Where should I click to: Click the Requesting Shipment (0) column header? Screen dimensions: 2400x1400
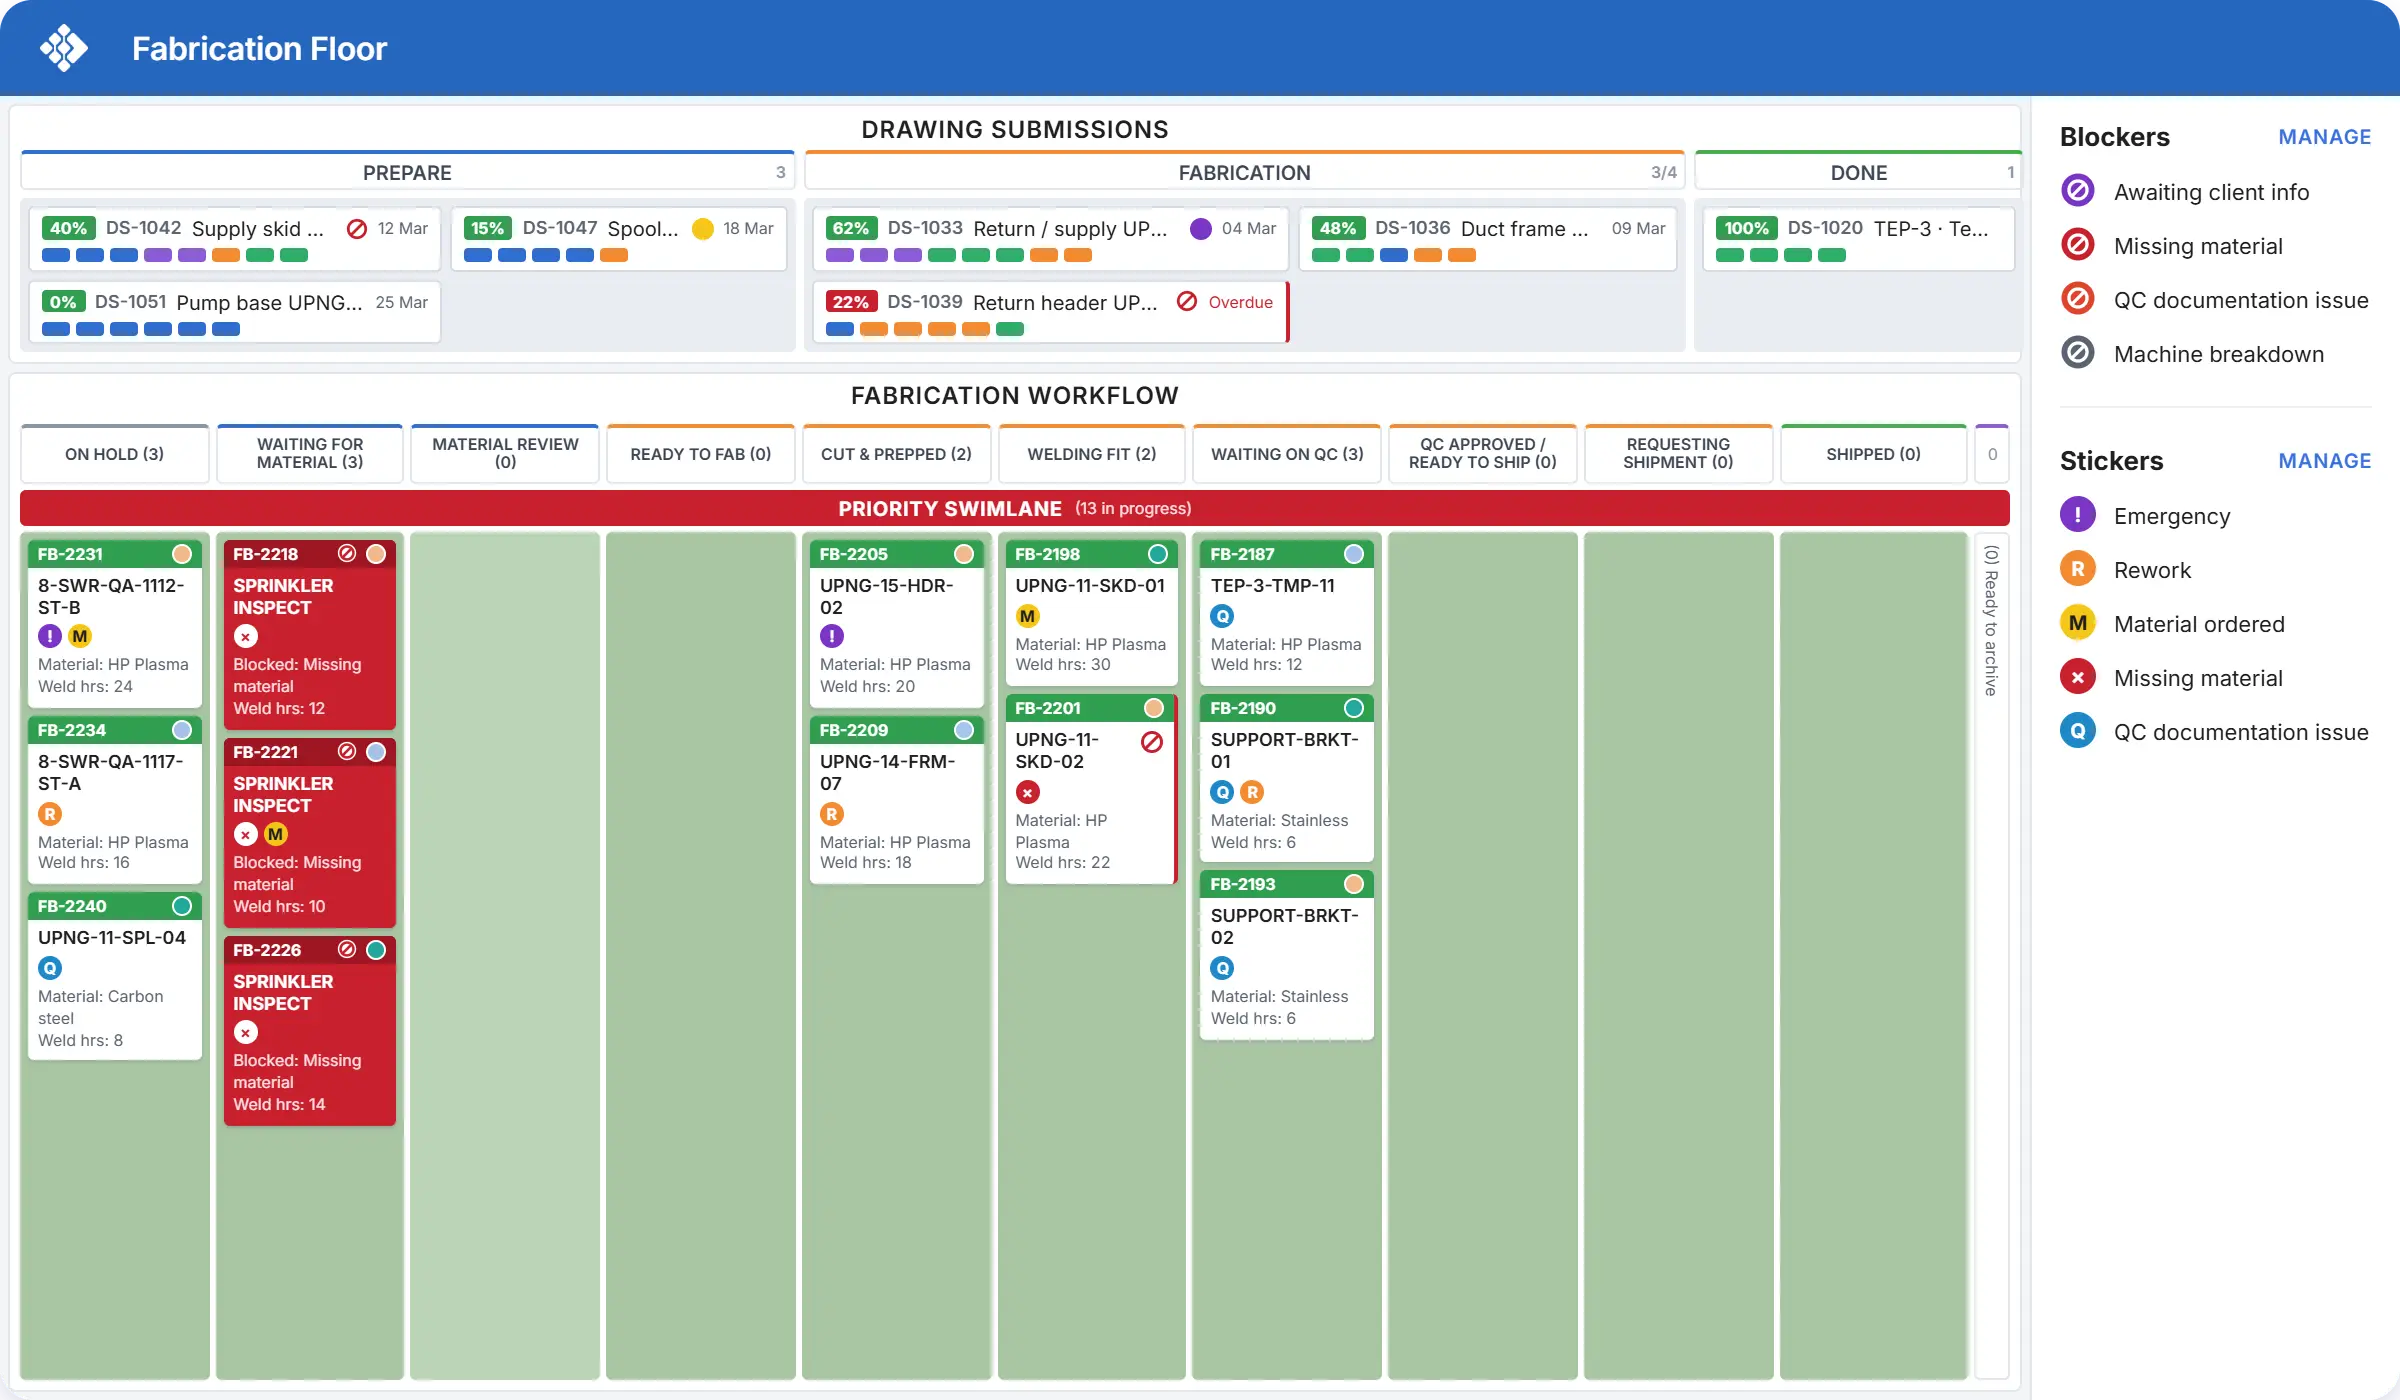coord(1678,454)
